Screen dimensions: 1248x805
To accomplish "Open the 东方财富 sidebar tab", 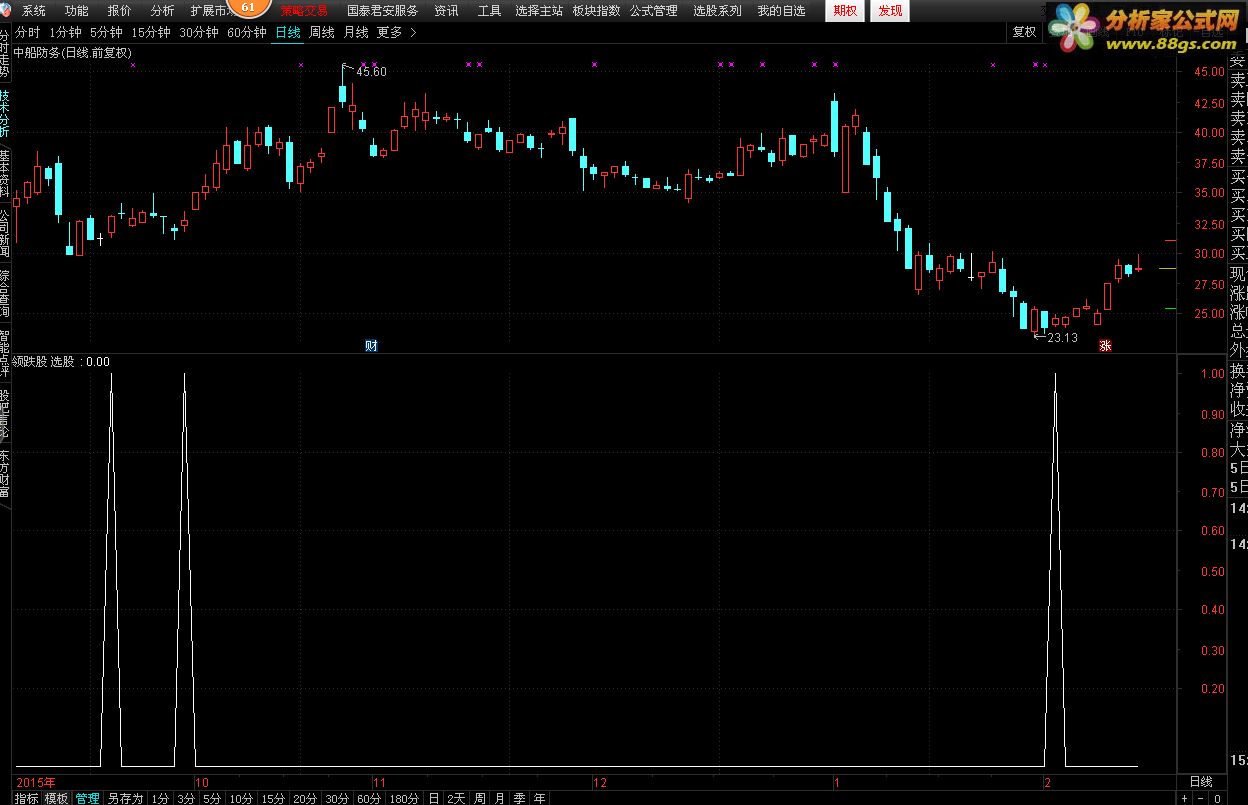I will coord(5,473).
